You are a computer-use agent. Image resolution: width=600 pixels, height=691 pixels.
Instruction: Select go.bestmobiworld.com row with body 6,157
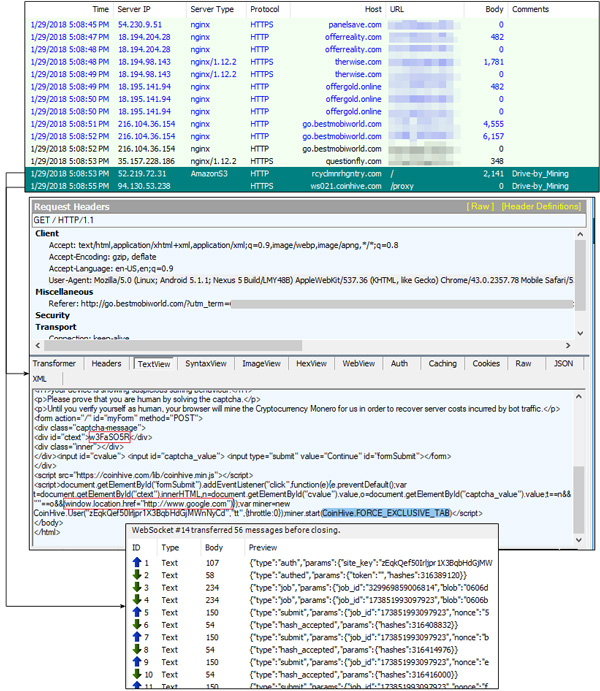[312, 137]
